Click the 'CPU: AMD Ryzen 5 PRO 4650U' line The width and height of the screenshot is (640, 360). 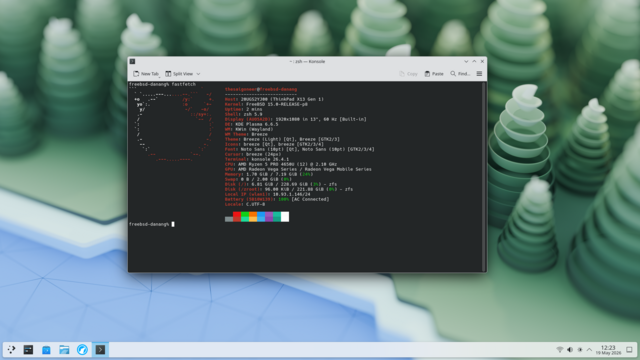[x=281, y=164]
